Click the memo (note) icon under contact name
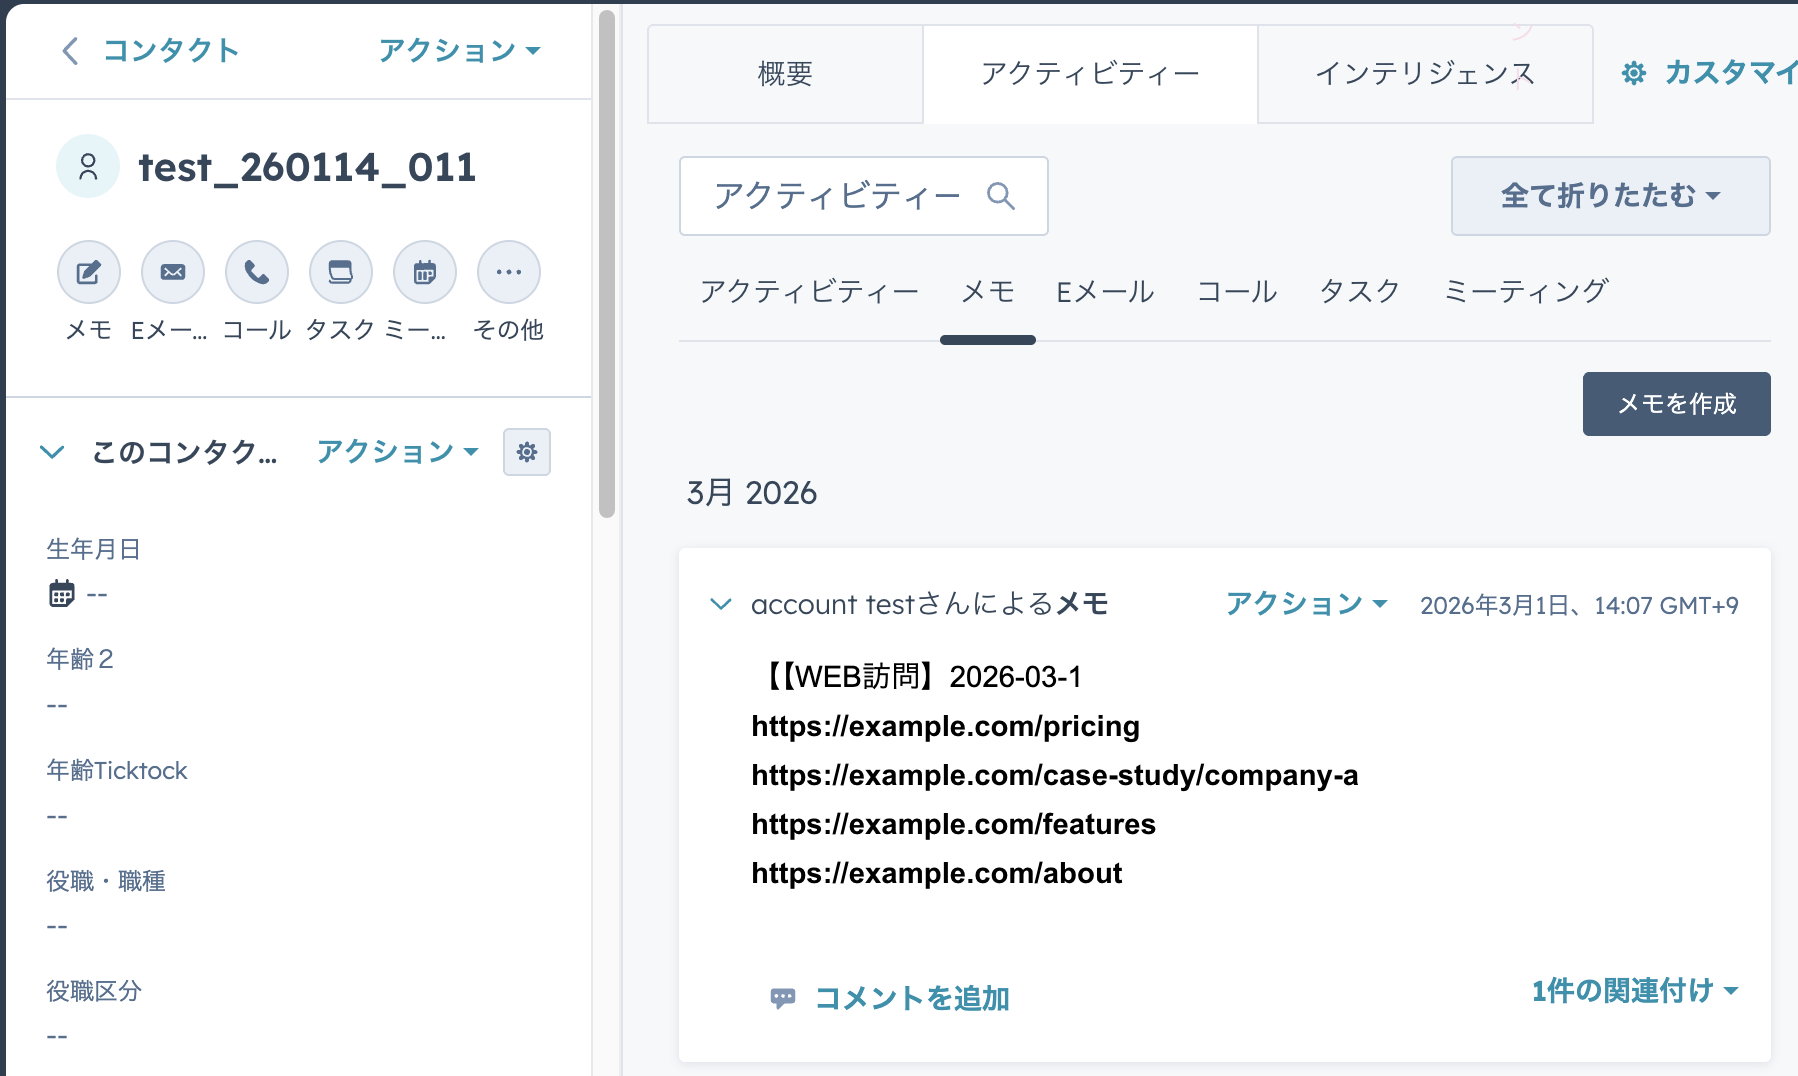 tap(89, 272)
